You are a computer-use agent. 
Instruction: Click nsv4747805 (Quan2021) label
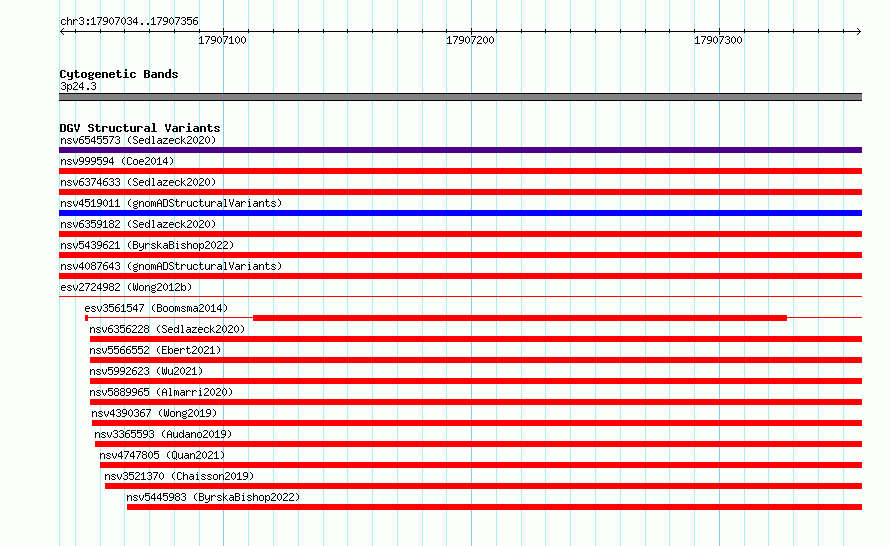coord(162,455)
